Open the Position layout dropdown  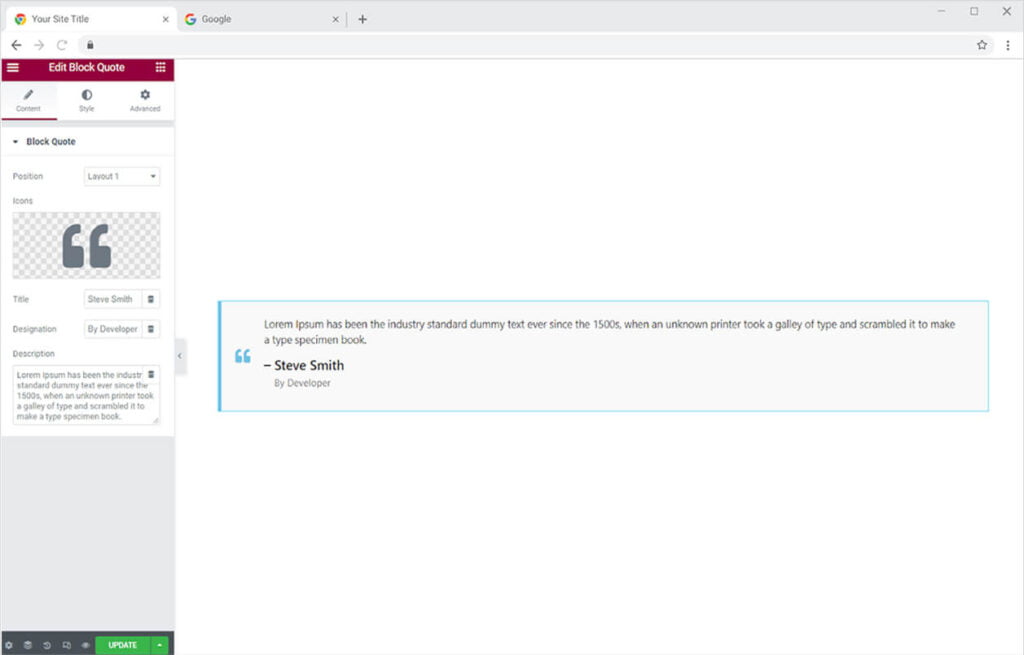[122, 176]
